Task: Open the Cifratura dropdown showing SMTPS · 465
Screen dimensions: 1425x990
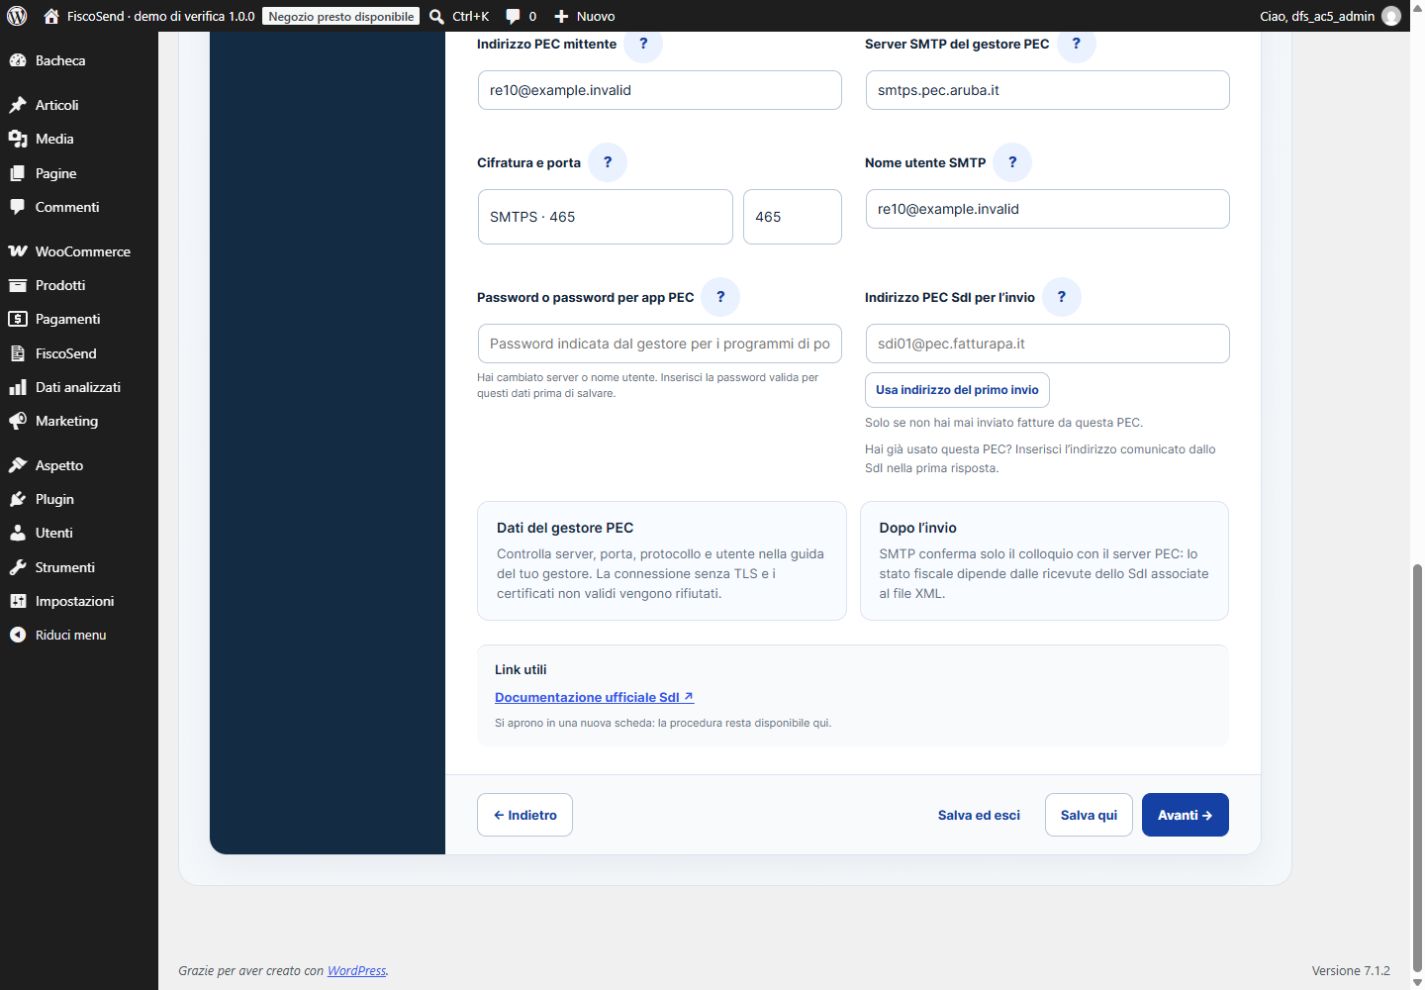Action: pyautogui.click(x=605, y=217)
